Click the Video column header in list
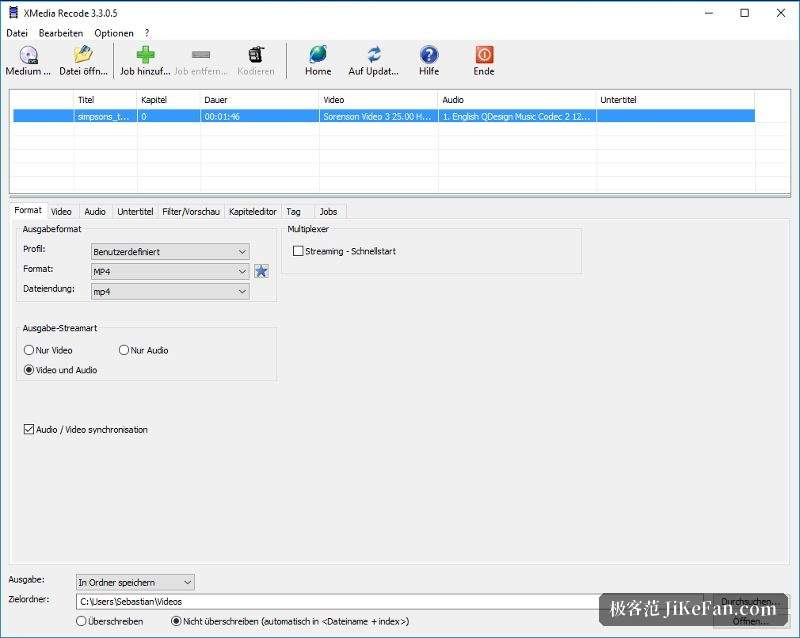This screenshot has width=800, height=638. point(378,100)
